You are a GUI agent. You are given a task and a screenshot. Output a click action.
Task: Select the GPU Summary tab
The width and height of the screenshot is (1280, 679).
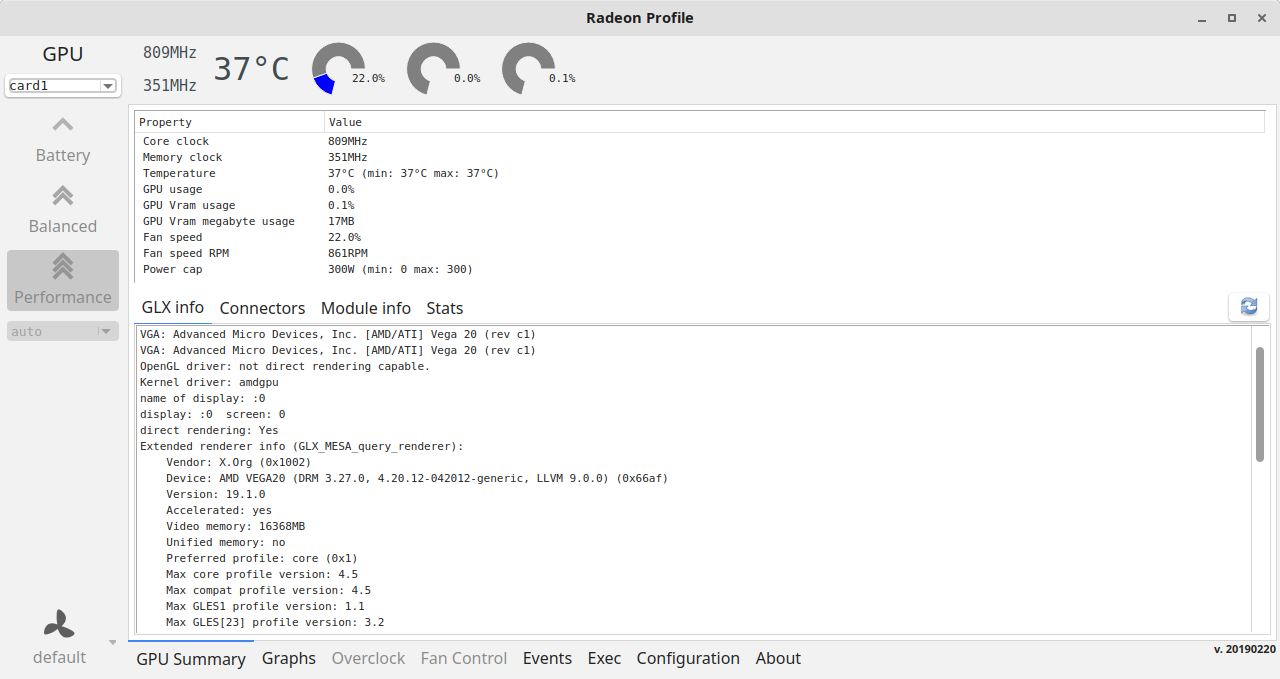click(x=191, y=659)
